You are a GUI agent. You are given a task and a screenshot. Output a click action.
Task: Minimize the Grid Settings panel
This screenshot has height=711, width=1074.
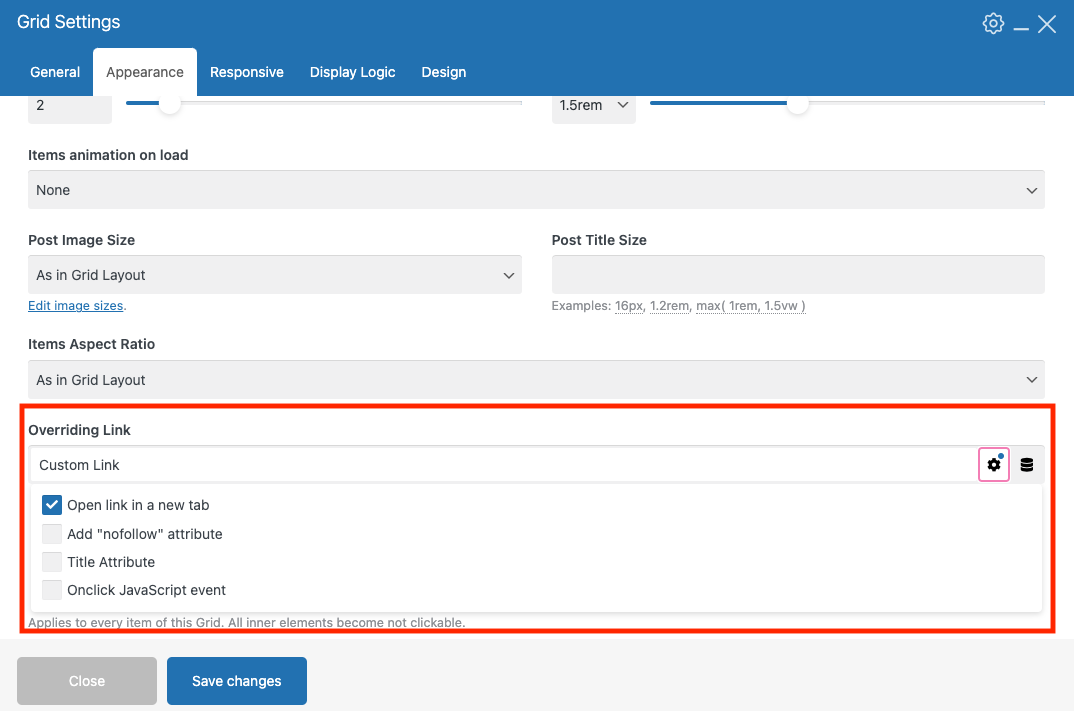[x=1021, y=25]
